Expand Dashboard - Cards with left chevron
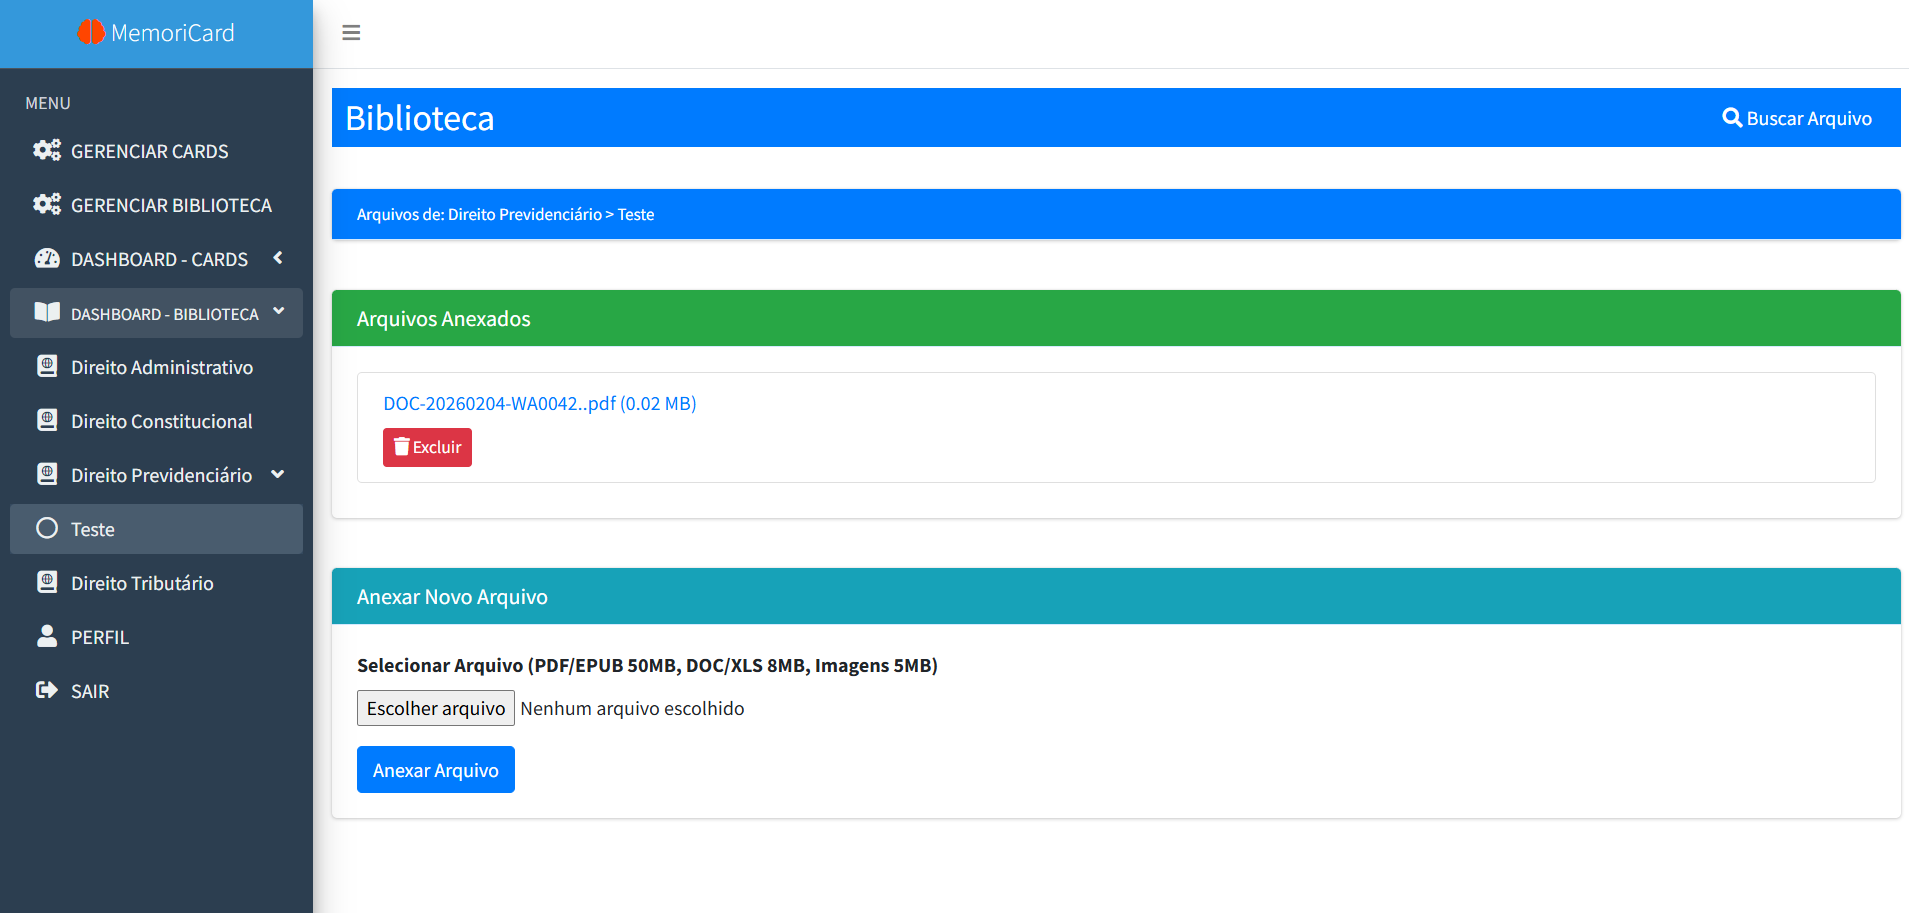 point(278,259)
